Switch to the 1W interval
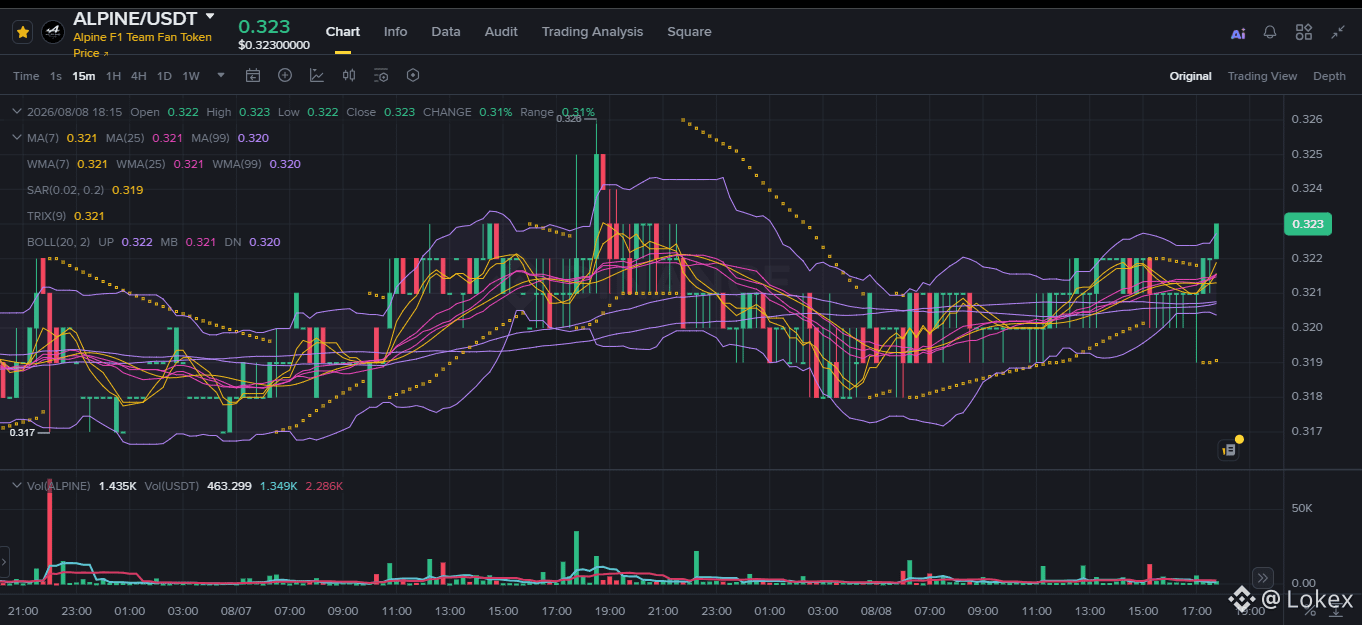This screenshot has width=1362, height=625. [191, 76]
